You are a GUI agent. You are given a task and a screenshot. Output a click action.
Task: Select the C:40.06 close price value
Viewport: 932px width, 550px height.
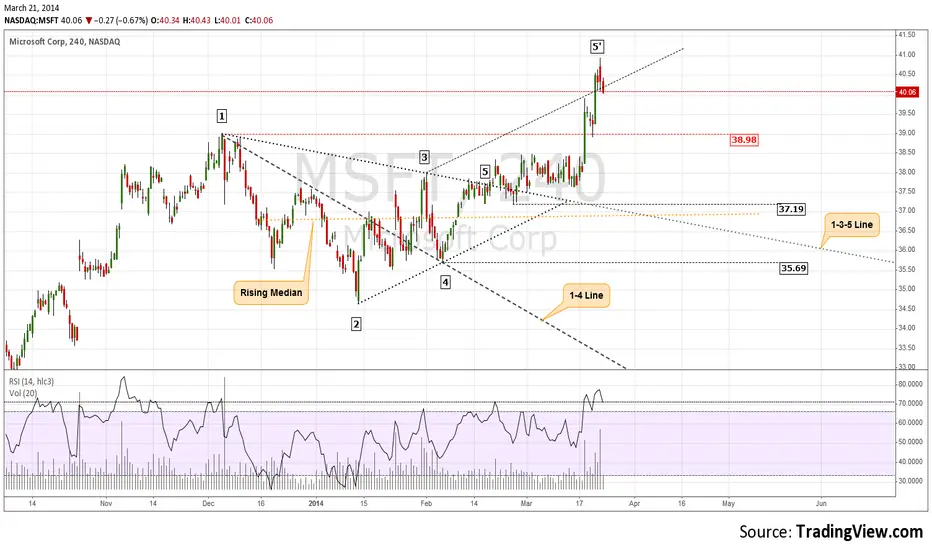click(x=259, y=20)
